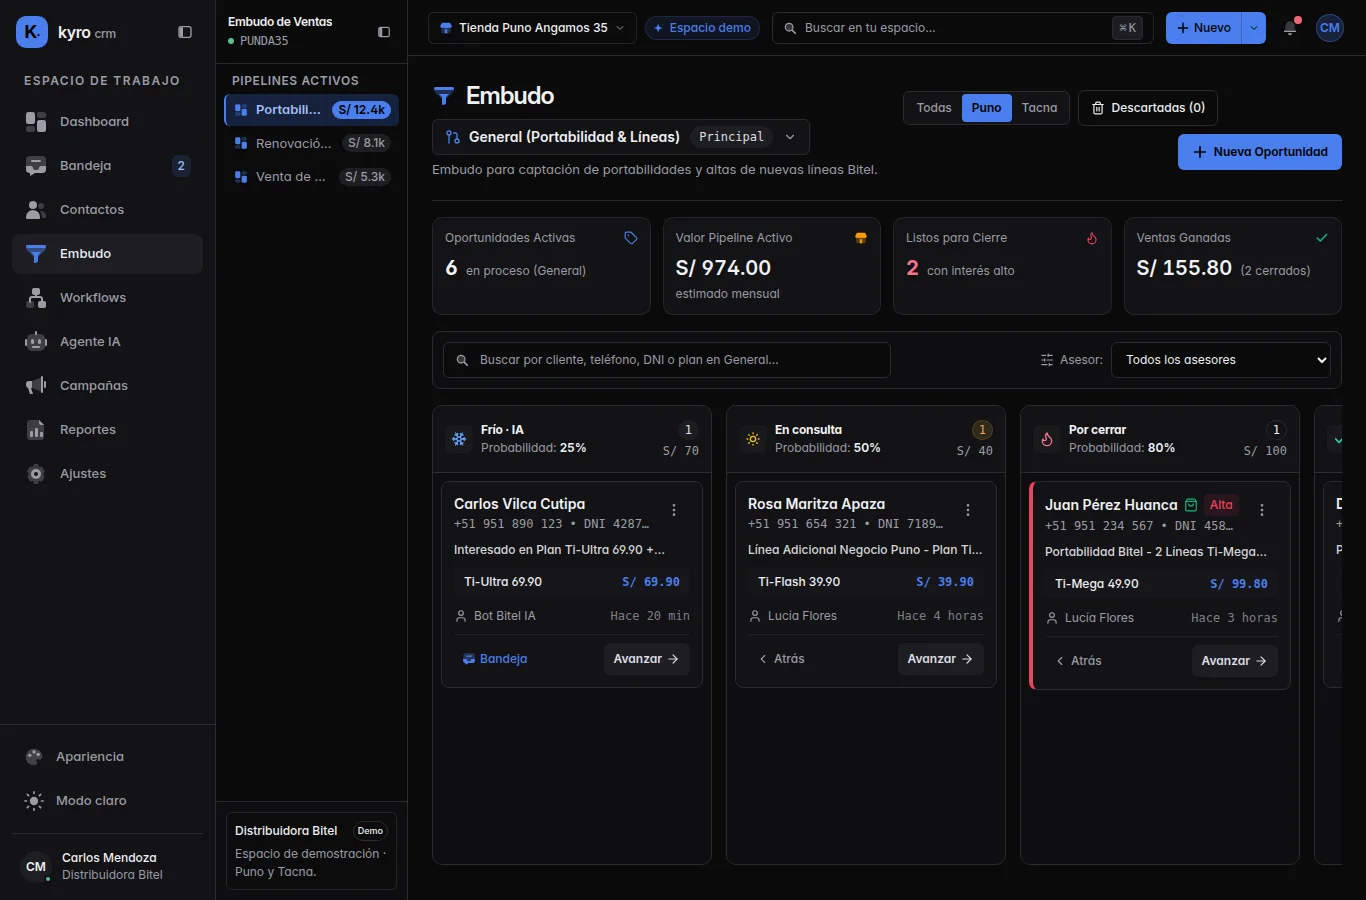Collapse main sidebar with panel icon
Screen dimensions: 1366x900
(185, 32)
